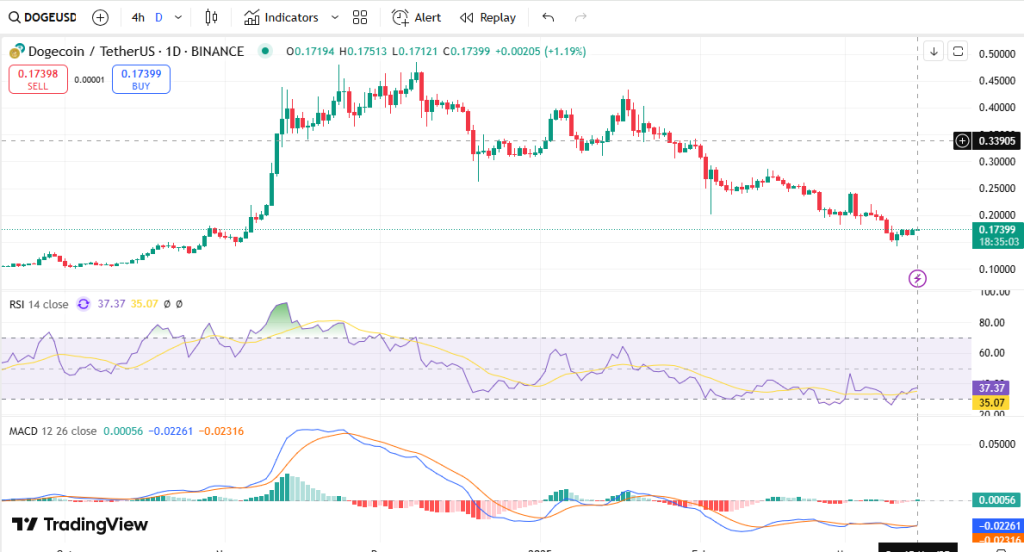Click the add symbol plus icon

tap(100, 18)
